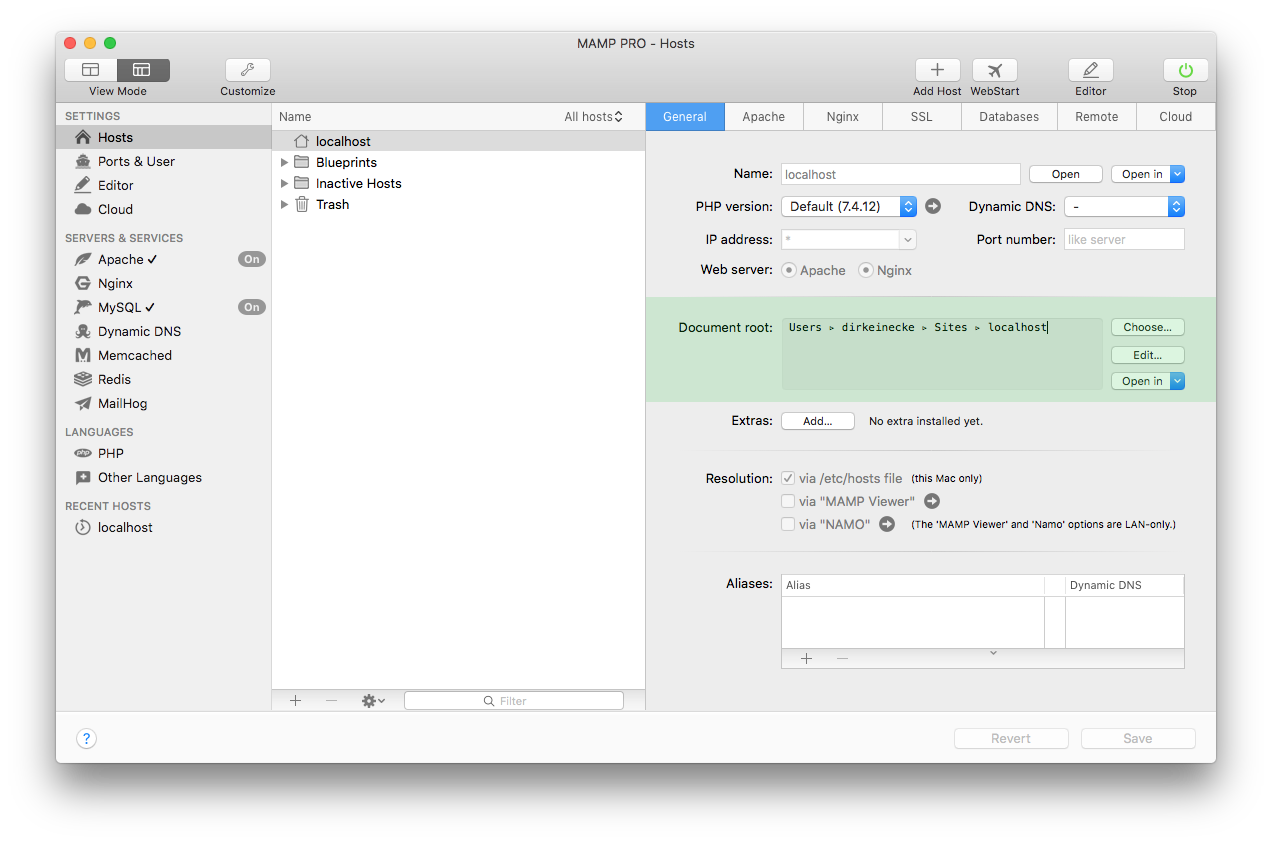The image size is (1272, 843).
Task: Save the host configuration changes
Action: pyautogui.click(x=1137, y=738)
